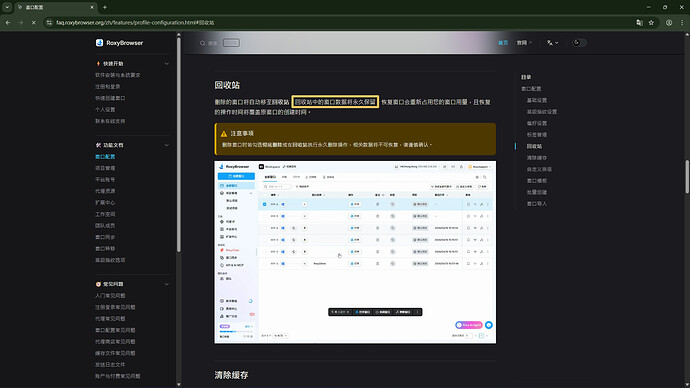Open 首页 in the top navigation

pos(503,43)
